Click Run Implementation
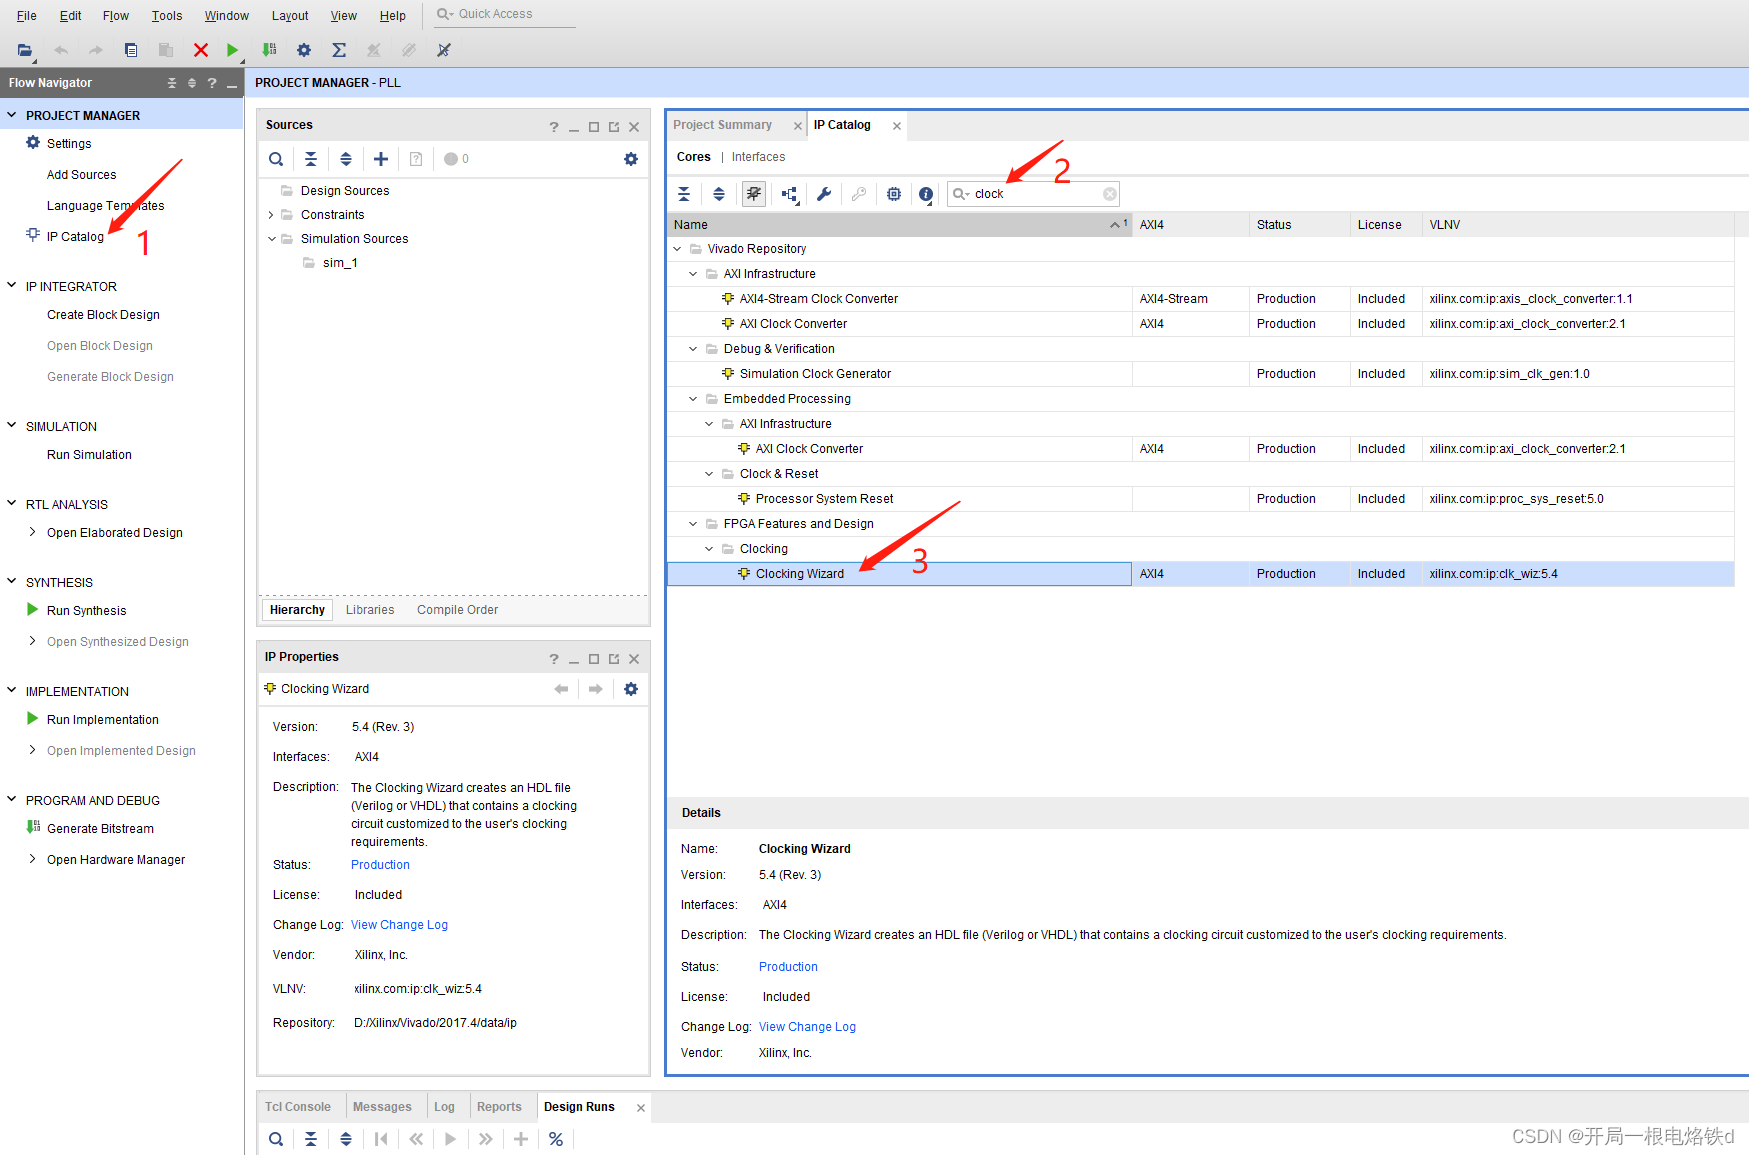Image resolution: width=1749 pixels, height=1155 pixels. 102,720
